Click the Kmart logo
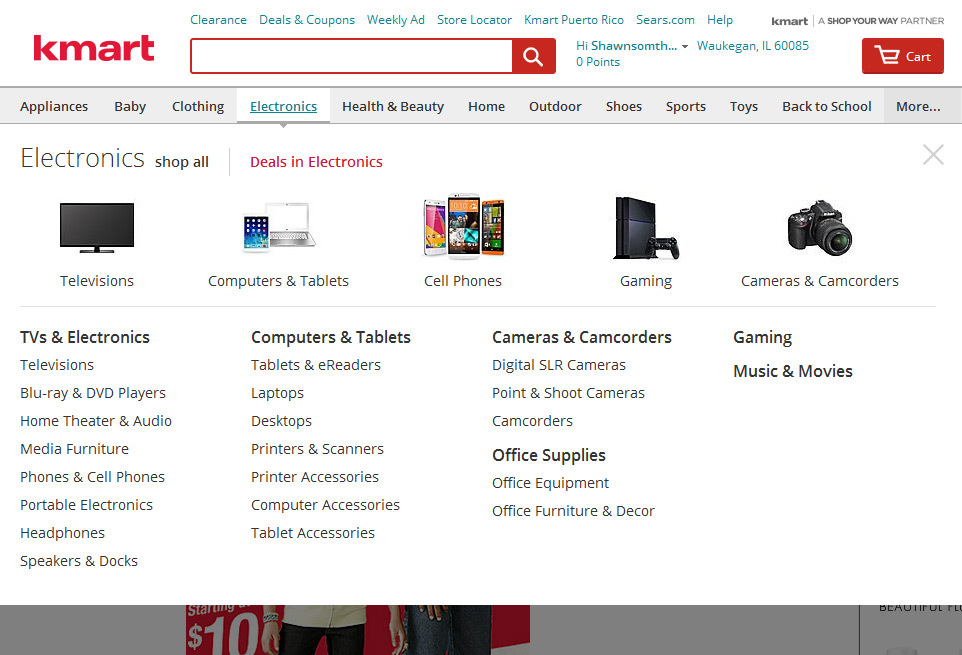The image size is (962, 655). [94, 48]
